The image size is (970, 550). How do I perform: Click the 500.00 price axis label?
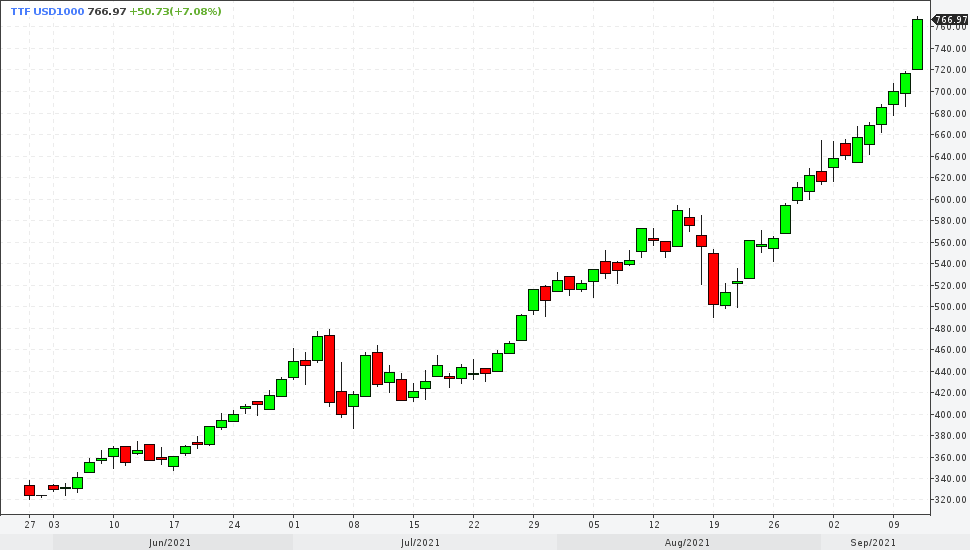tap(951, 307)
